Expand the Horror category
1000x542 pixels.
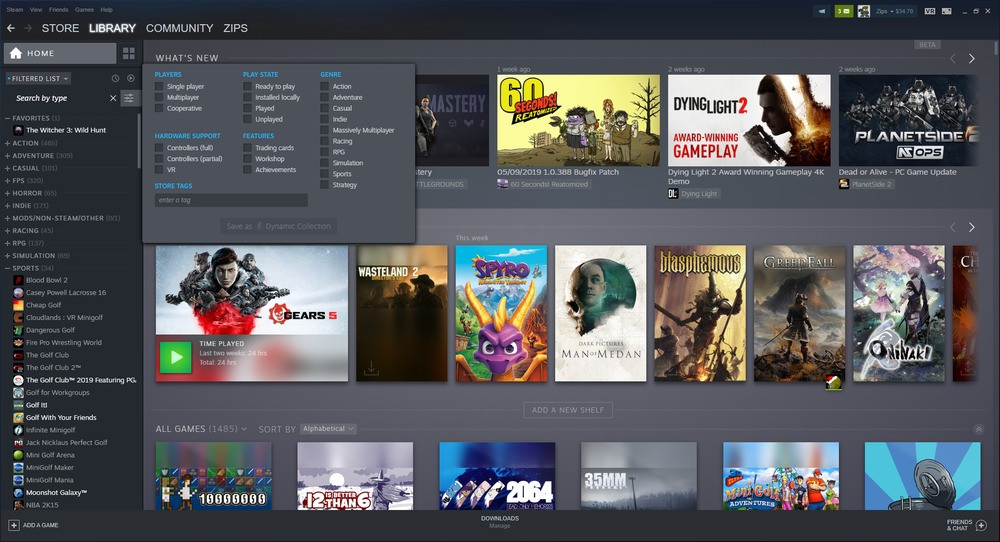pos(8,193)
